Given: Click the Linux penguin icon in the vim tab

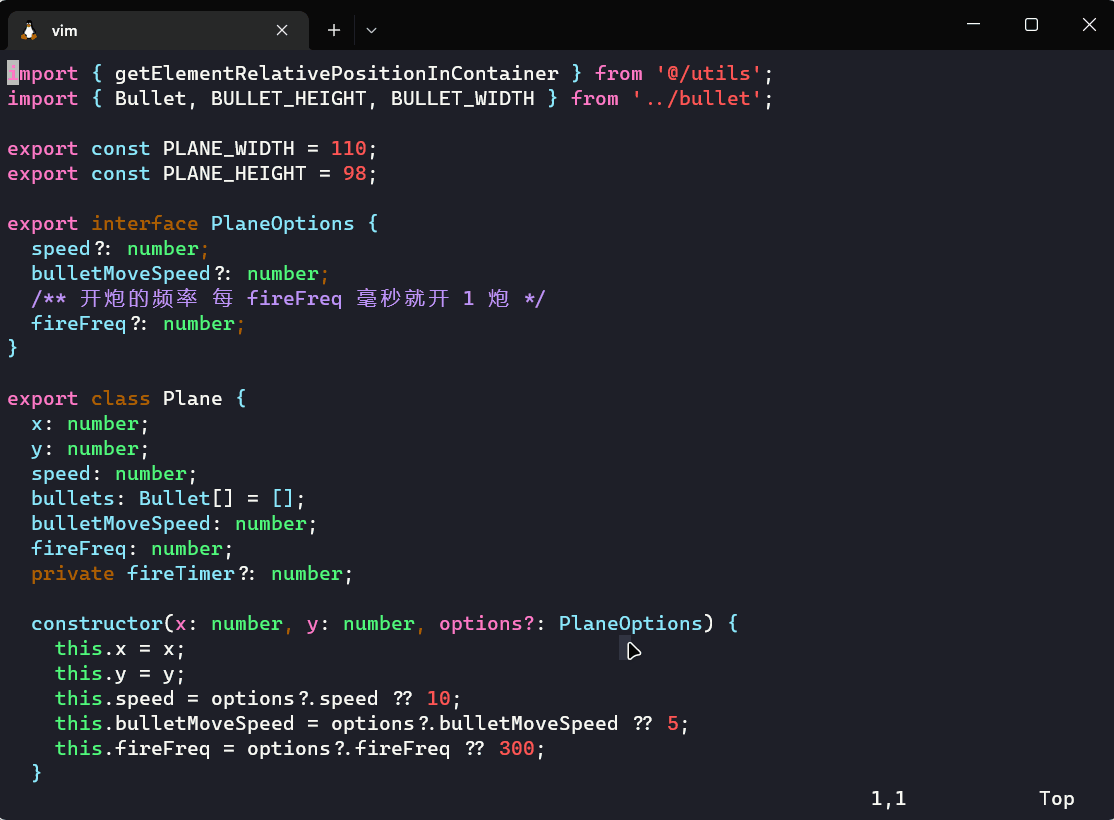Looking at the screenshot, I should click(x=29, y=31).
